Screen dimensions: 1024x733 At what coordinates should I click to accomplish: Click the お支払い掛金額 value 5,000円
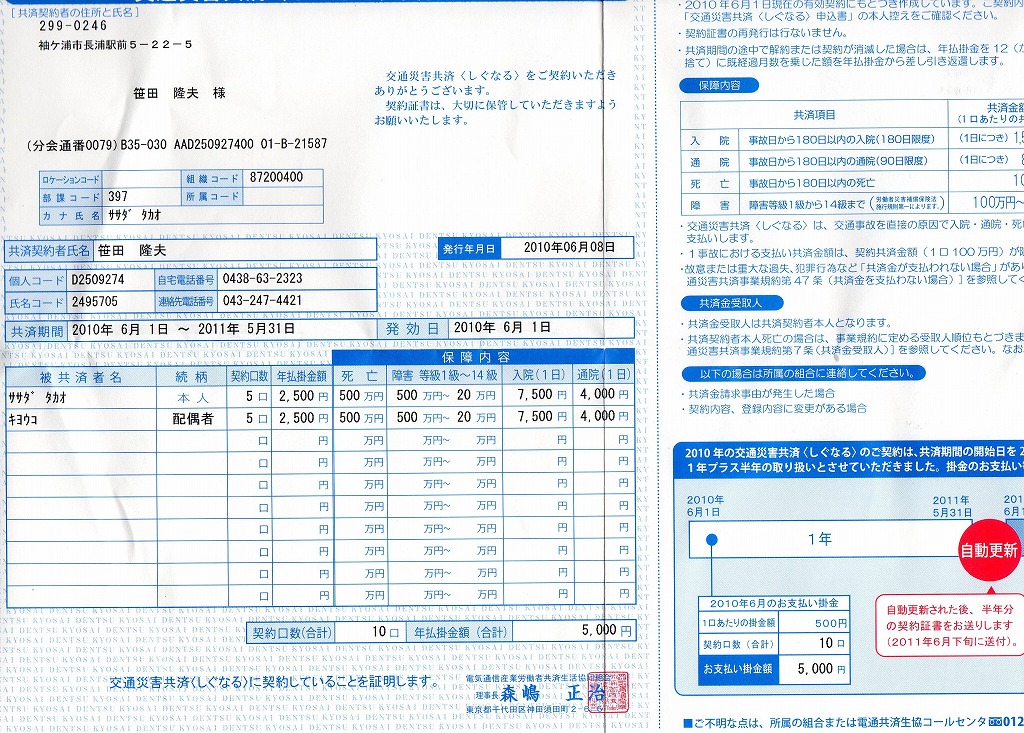[821, 668]
